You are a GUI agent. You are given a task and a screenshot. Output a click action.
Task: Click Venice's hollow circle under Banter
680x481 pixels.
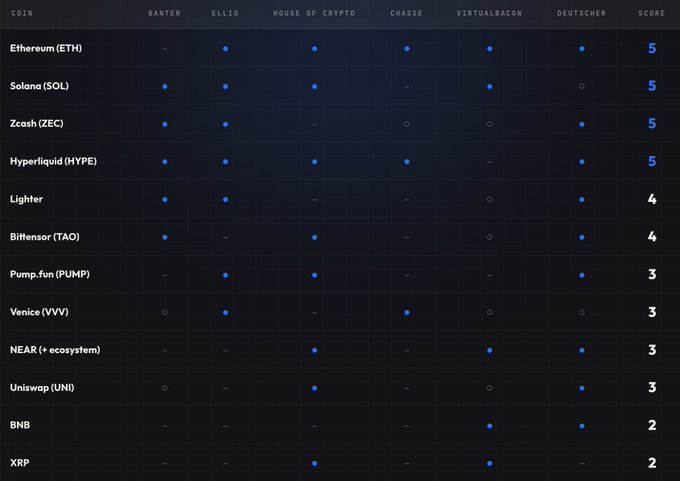(165, 312)
